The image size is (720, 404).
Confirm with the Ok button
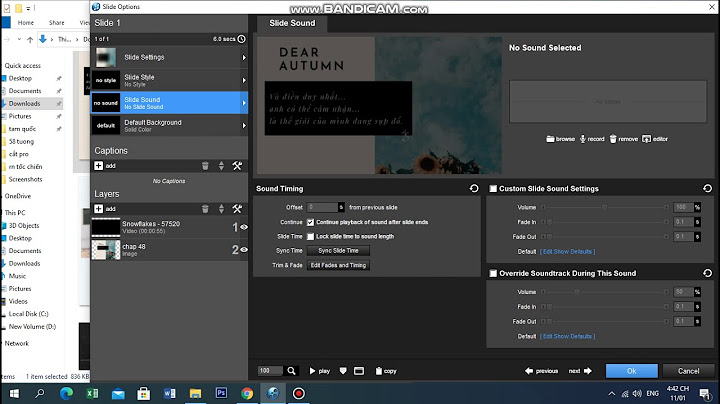(631, 370)
